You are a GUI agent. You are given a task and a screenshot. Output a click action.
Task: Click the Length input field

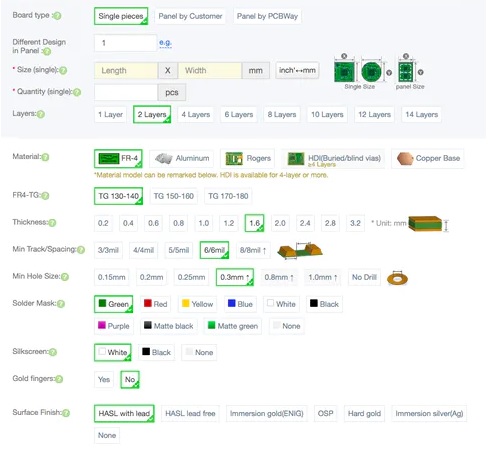[126, 71]
